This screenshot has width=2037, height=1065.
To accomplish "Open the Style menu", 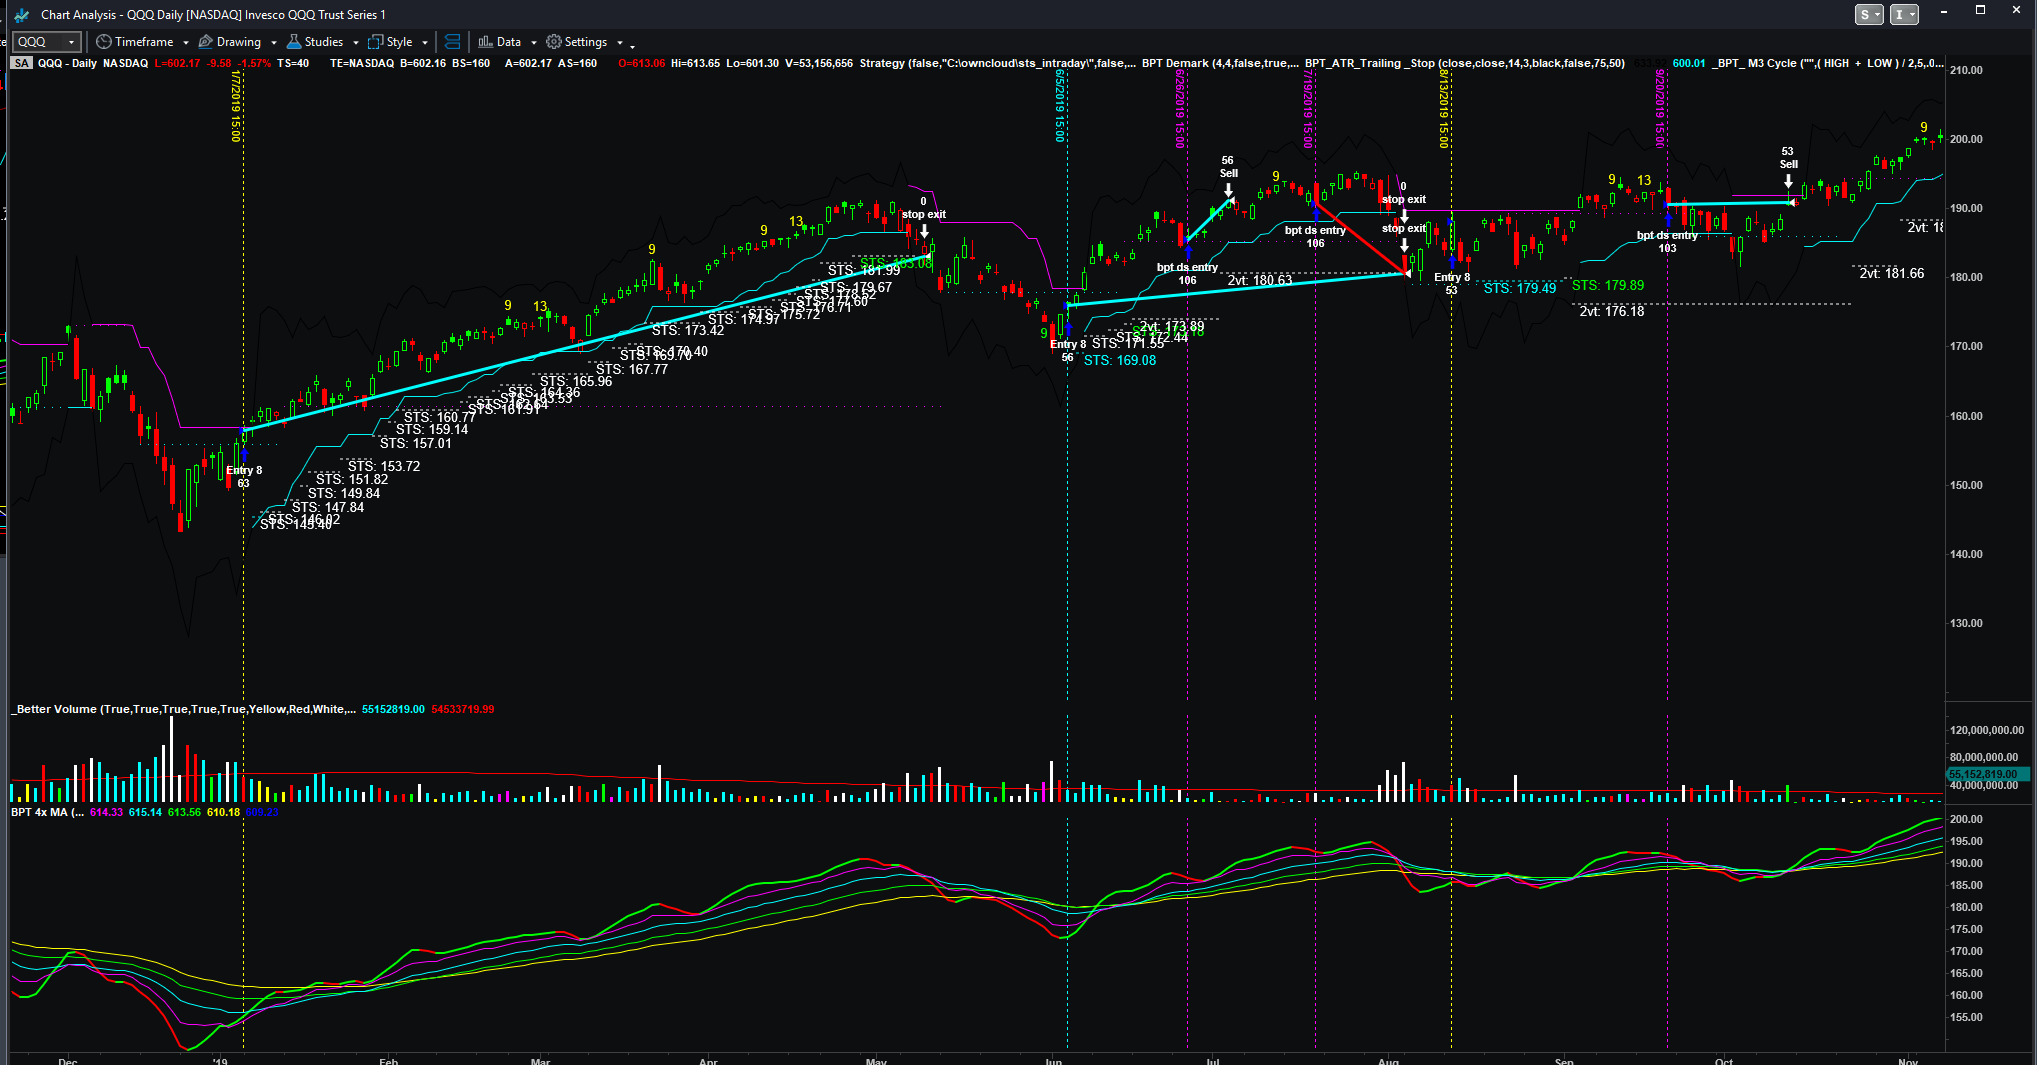I will 398,42.
